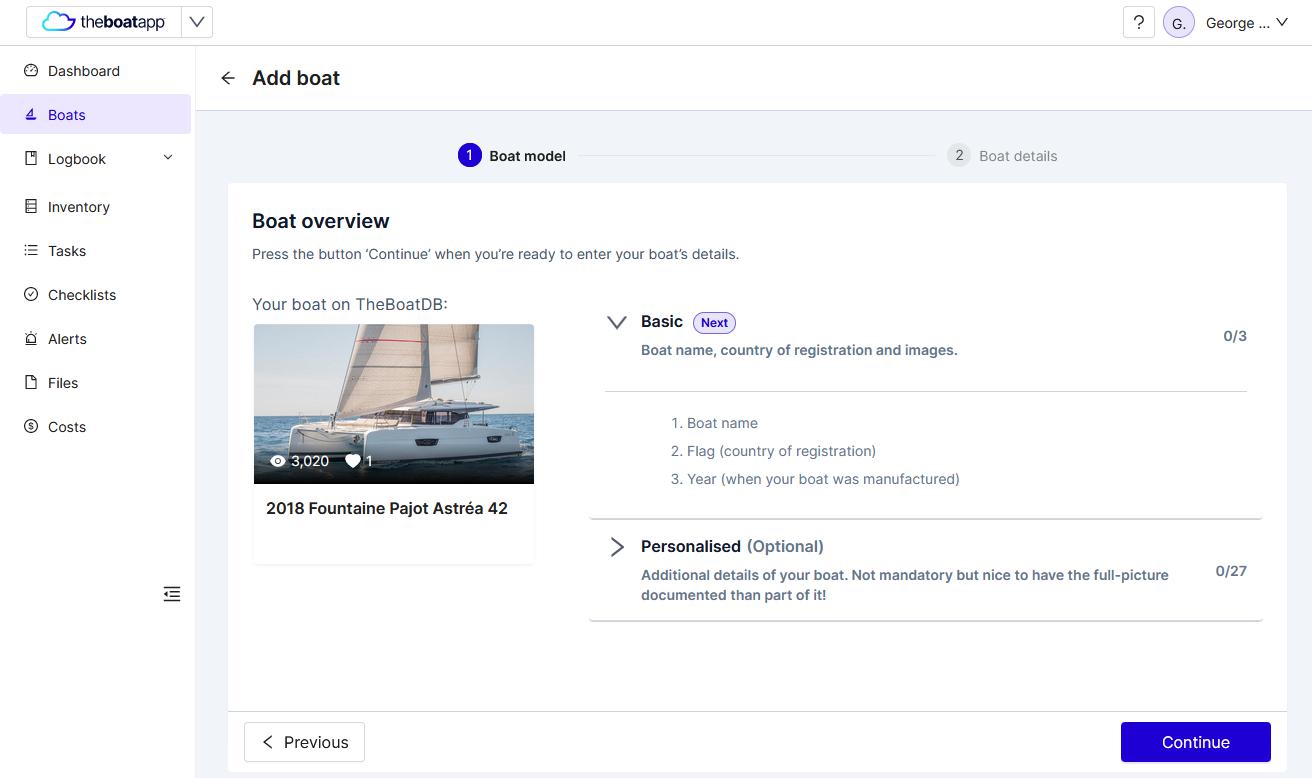Click the Basic section heading
The width and height of the screenshot is (1312, 778).
[662, 321]
